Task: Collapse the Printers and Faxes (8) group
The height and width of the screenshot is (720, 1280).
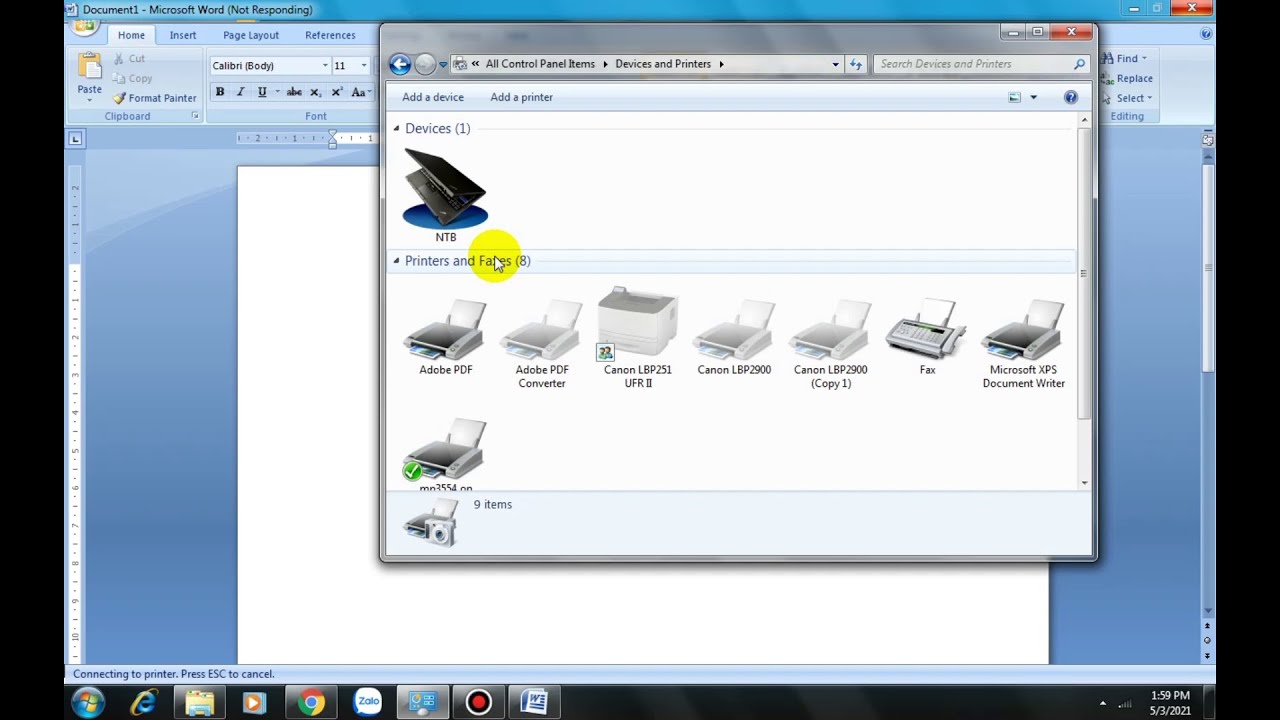Action: (x=396, y=261)
